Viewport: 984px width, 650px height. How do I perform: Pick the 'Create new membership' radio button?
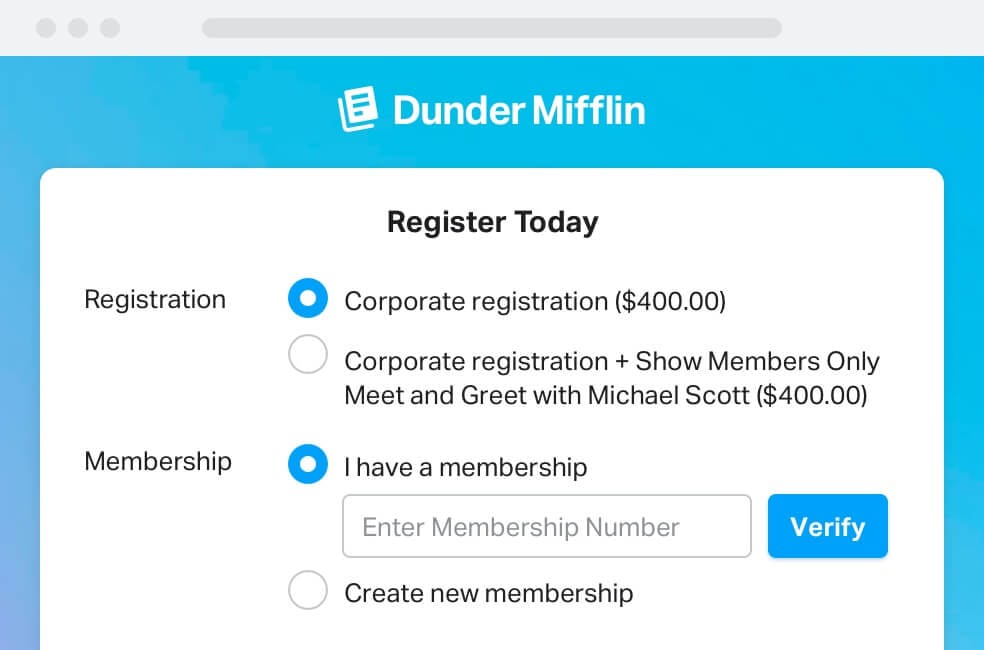coord(308,591)
